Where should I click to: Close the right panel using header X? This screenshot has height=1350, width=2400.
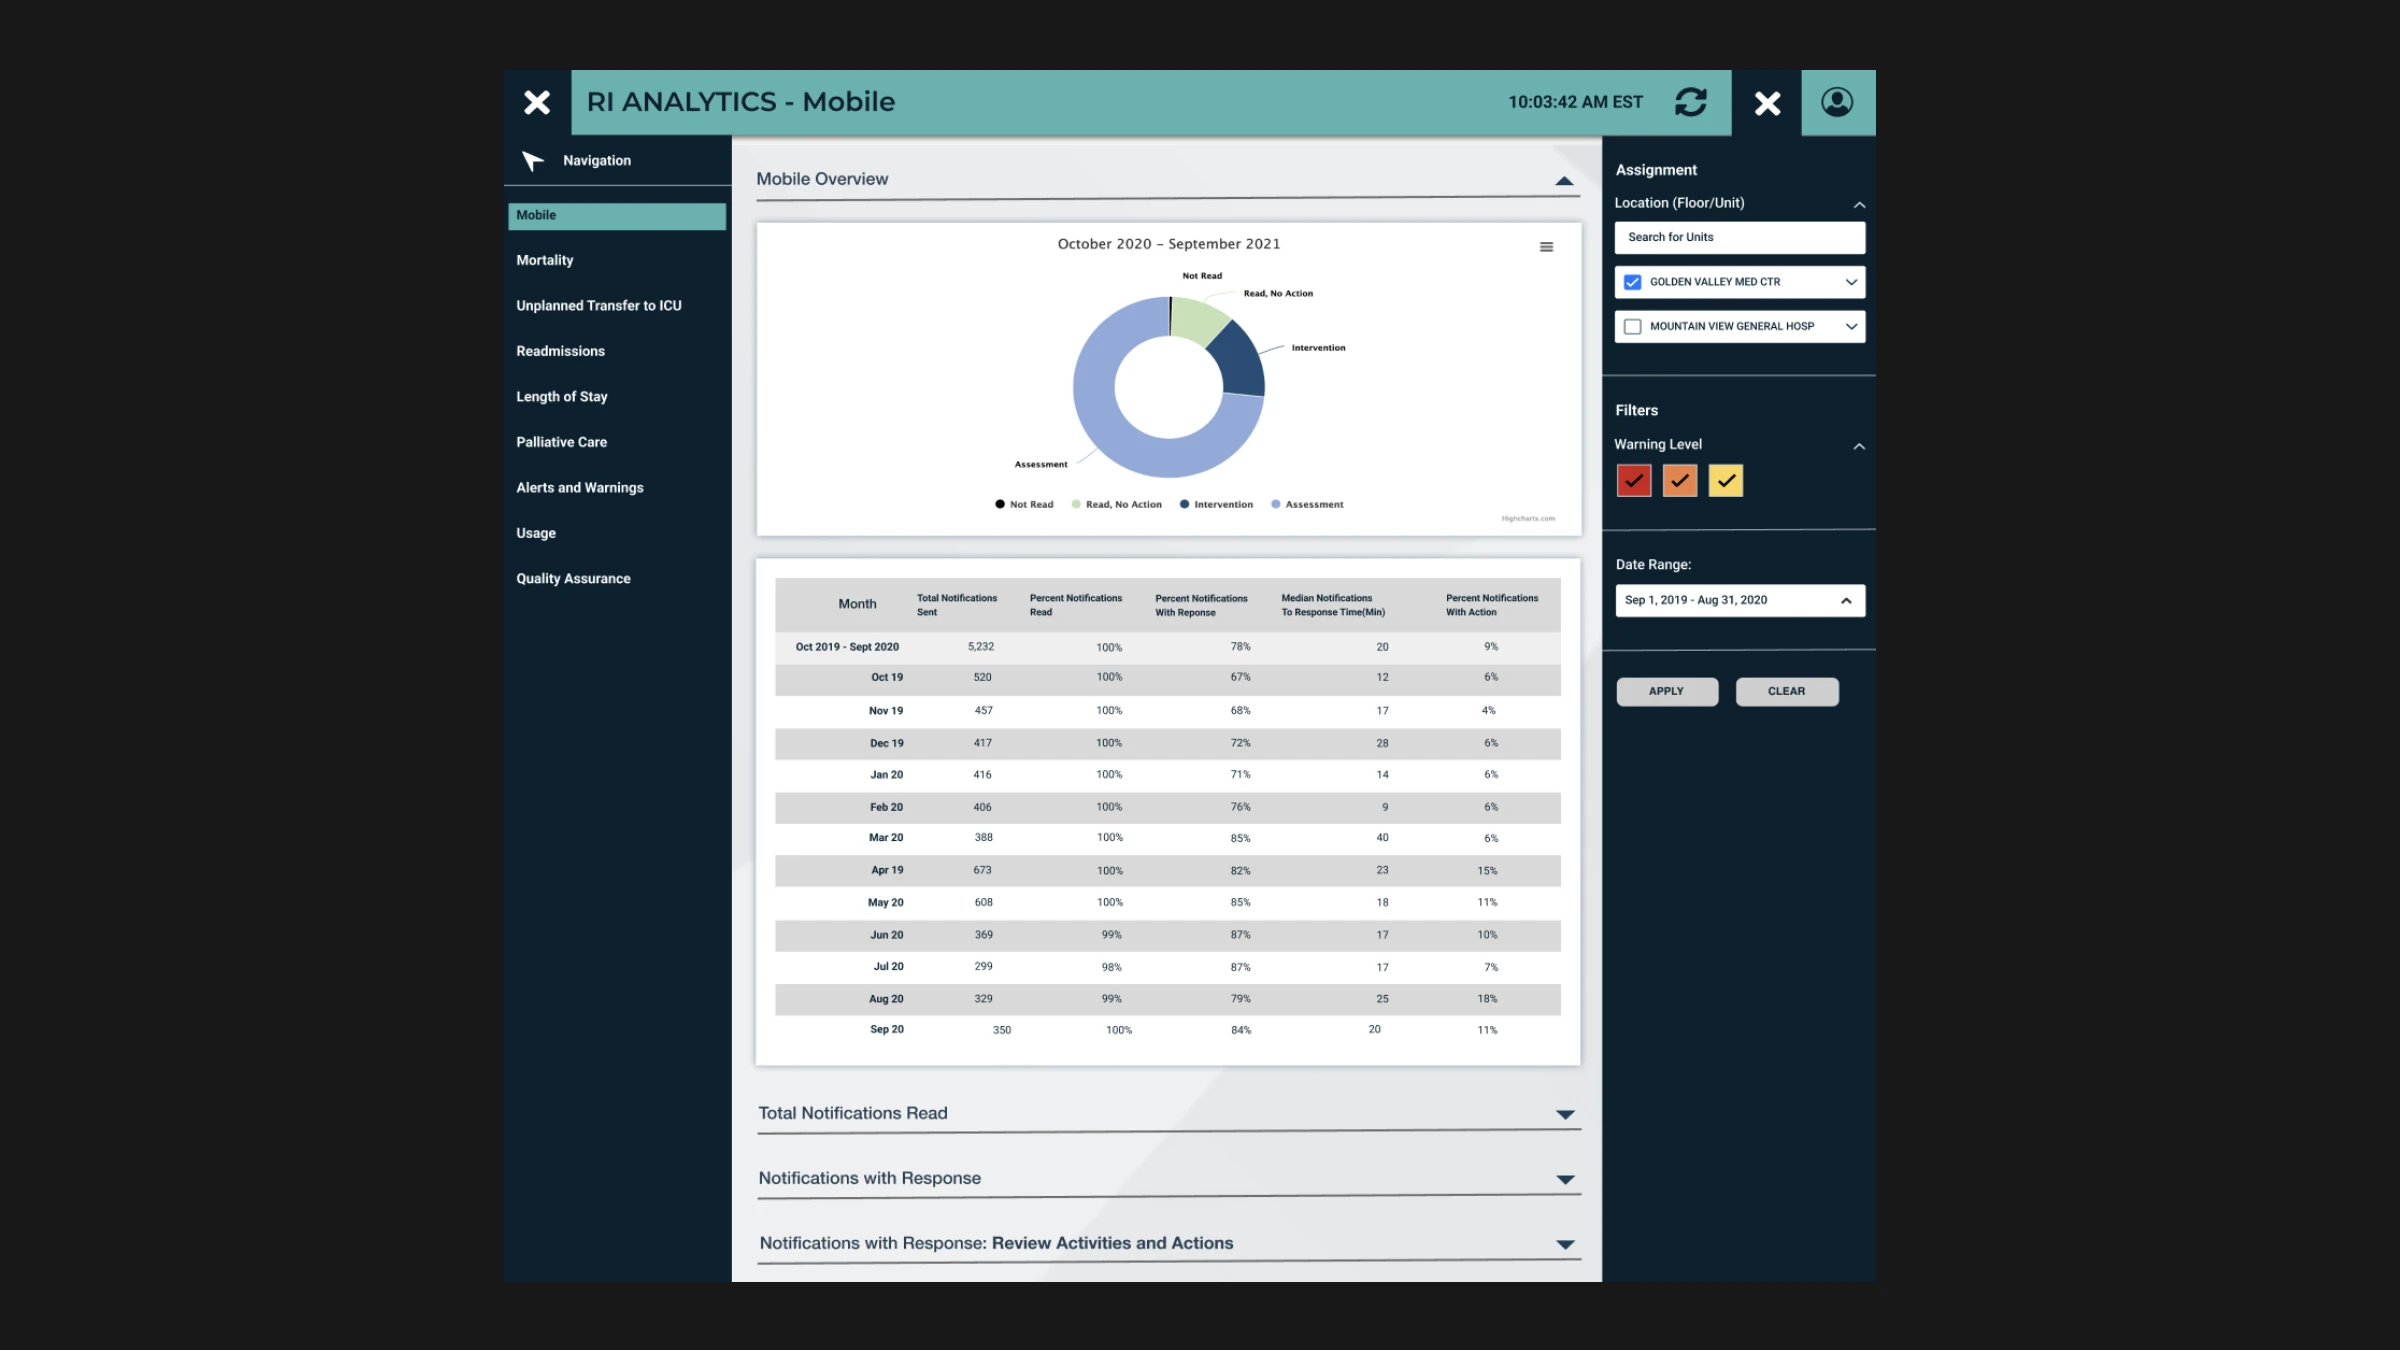[x=1767, y=103]
